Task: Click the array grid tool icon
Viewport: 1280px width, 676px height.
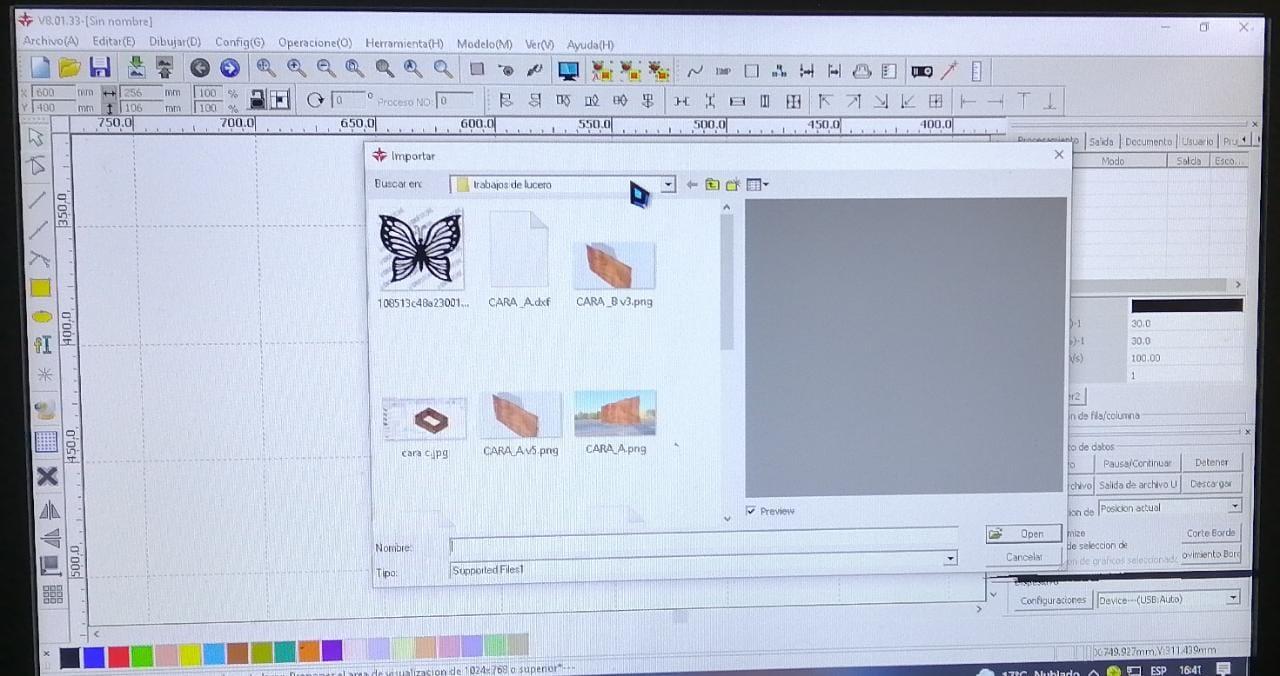Action: [52, 594]
